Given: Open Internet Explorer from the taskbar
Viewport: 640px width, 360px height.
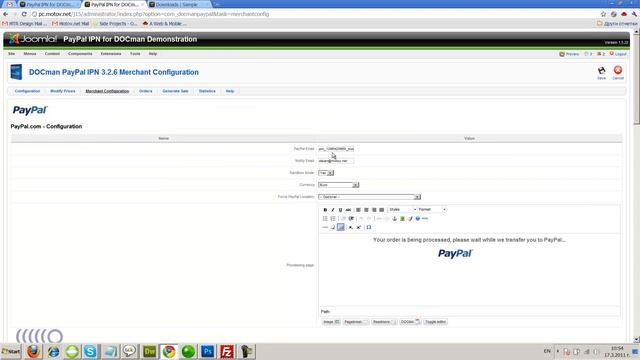Looking at the screenshot, I should (53, 351).
